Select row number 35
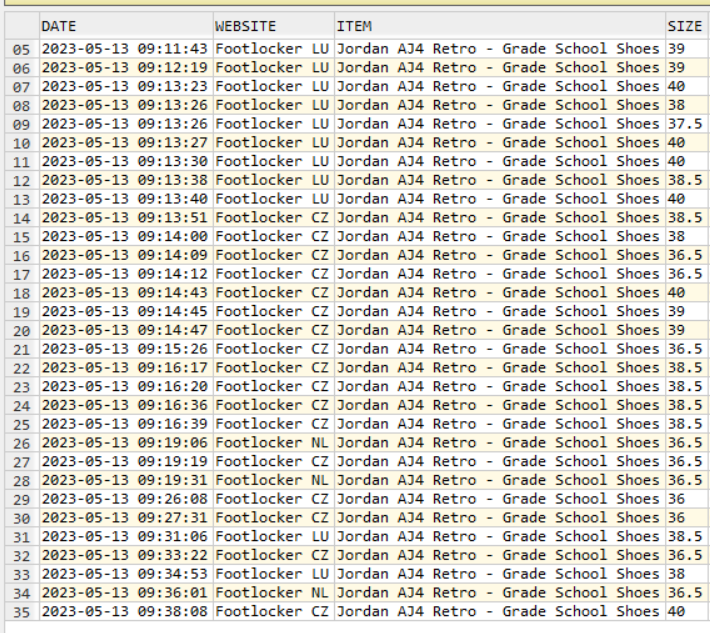 [x=21, y=612]
